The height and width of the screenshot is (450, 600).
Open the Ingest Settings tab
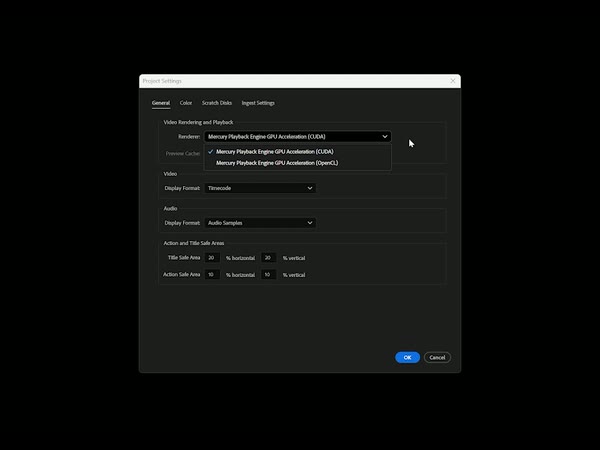258,103
